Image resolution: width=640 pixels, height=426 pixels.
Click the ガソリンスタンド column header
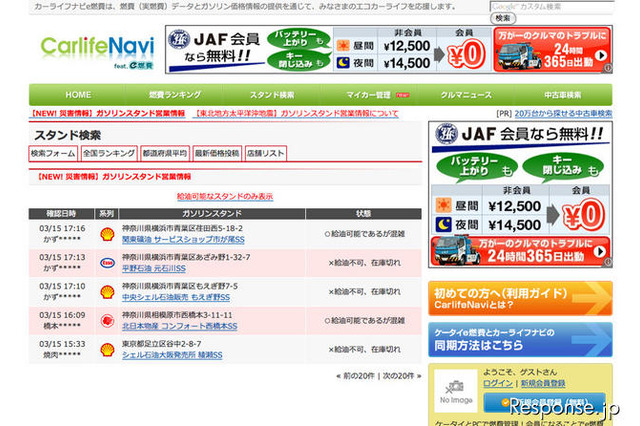pyautogui.click(x=212, y=214)
